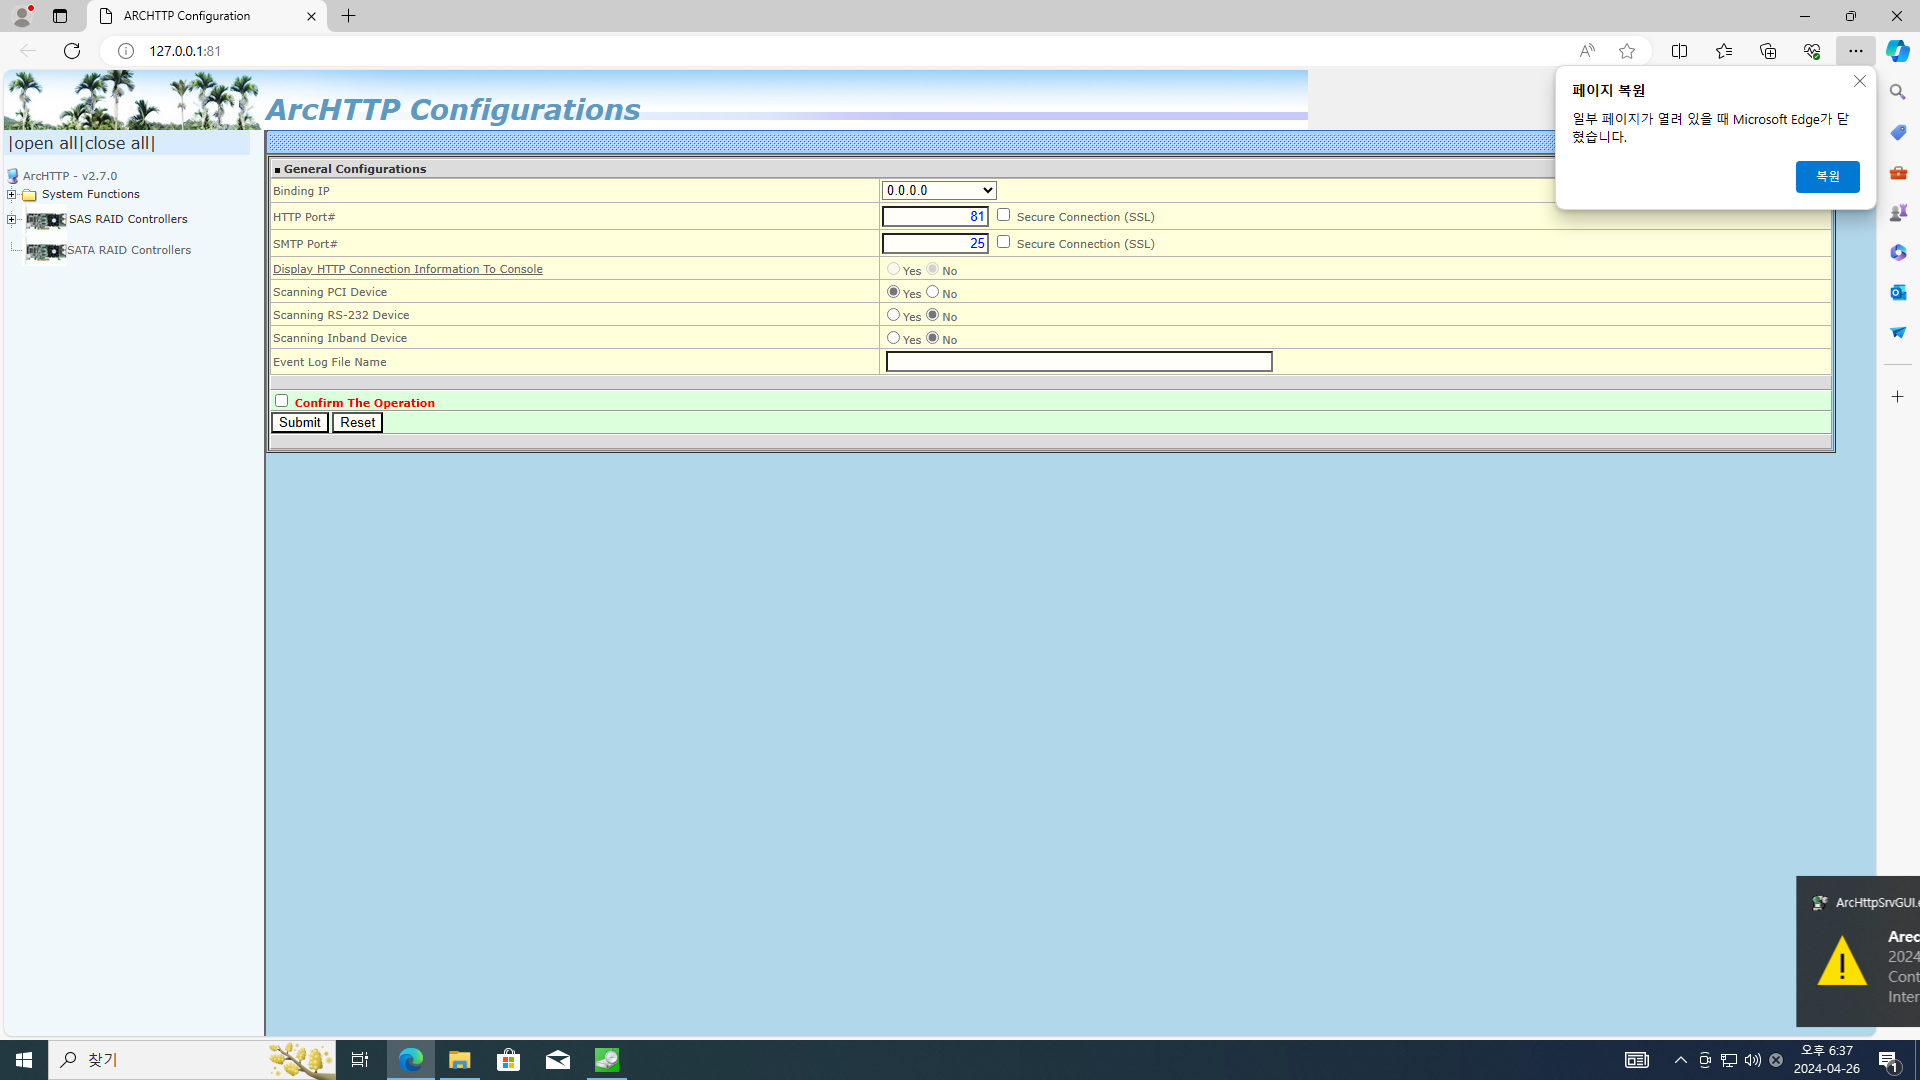Click the Event Log File Name field
Screen dimensions: 1920x1080
pyautogui.click(x=1078, y=362)
